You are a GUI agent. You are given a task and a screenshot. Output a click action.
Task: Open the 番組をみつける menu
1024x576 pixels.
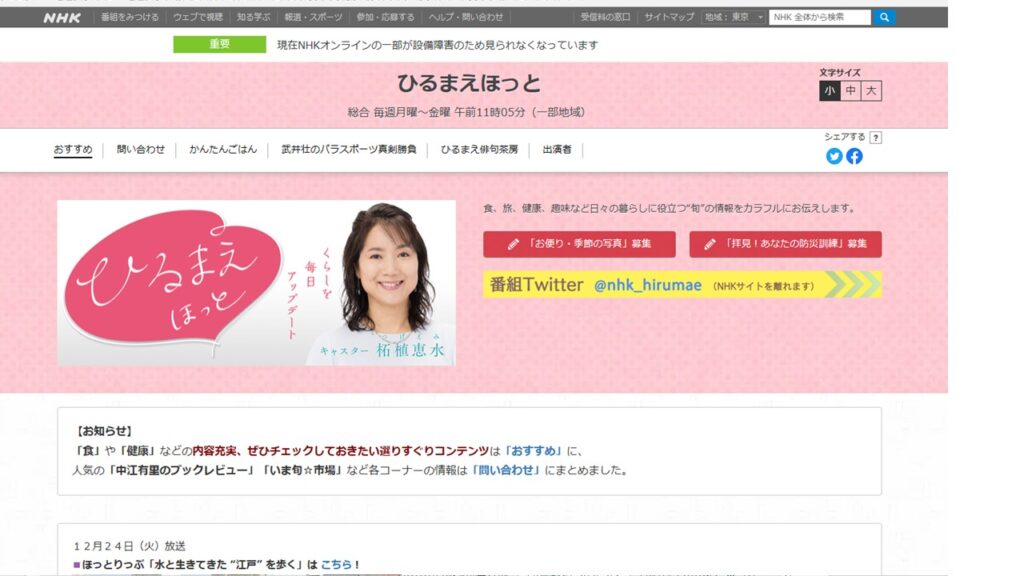[x=130, y=17]
